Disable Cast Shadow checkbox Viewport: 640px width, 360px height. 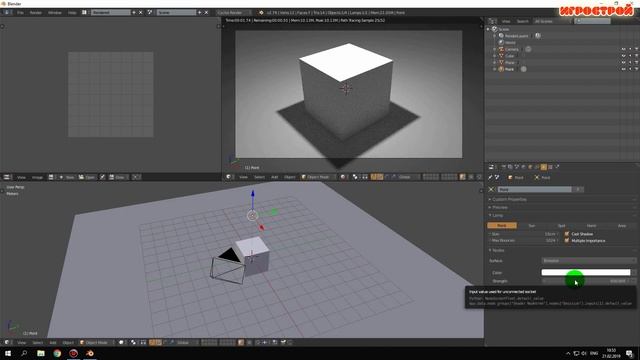(567, 234)
